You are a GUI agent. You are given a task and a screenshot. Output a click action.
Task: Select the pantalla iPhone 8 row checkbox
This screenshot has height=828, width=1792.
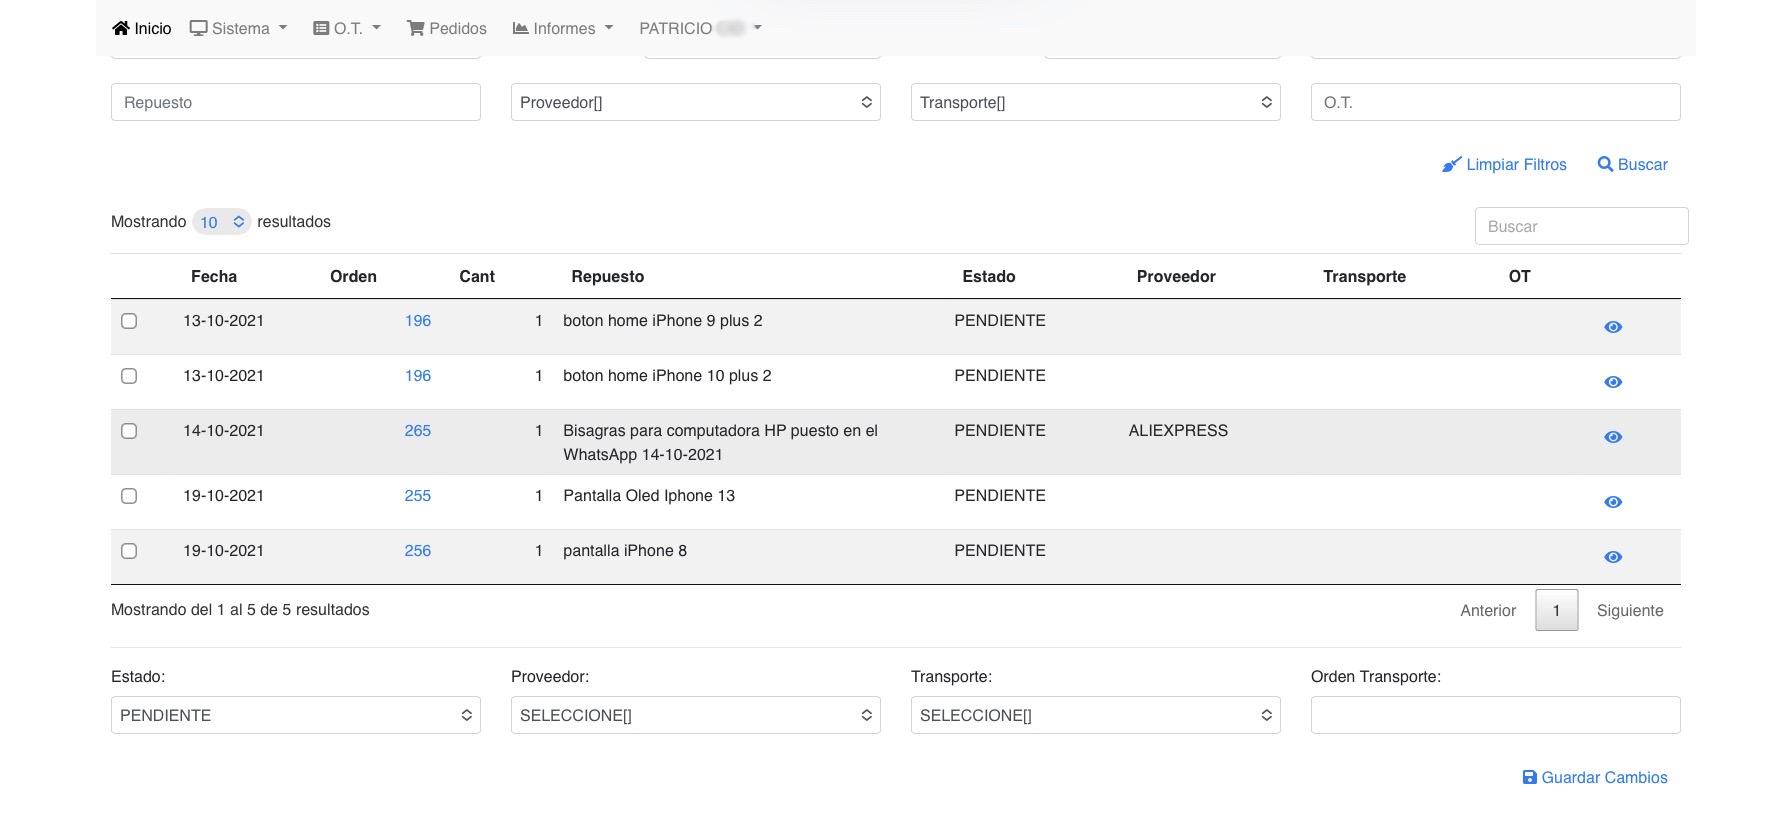tap(129, 551)
